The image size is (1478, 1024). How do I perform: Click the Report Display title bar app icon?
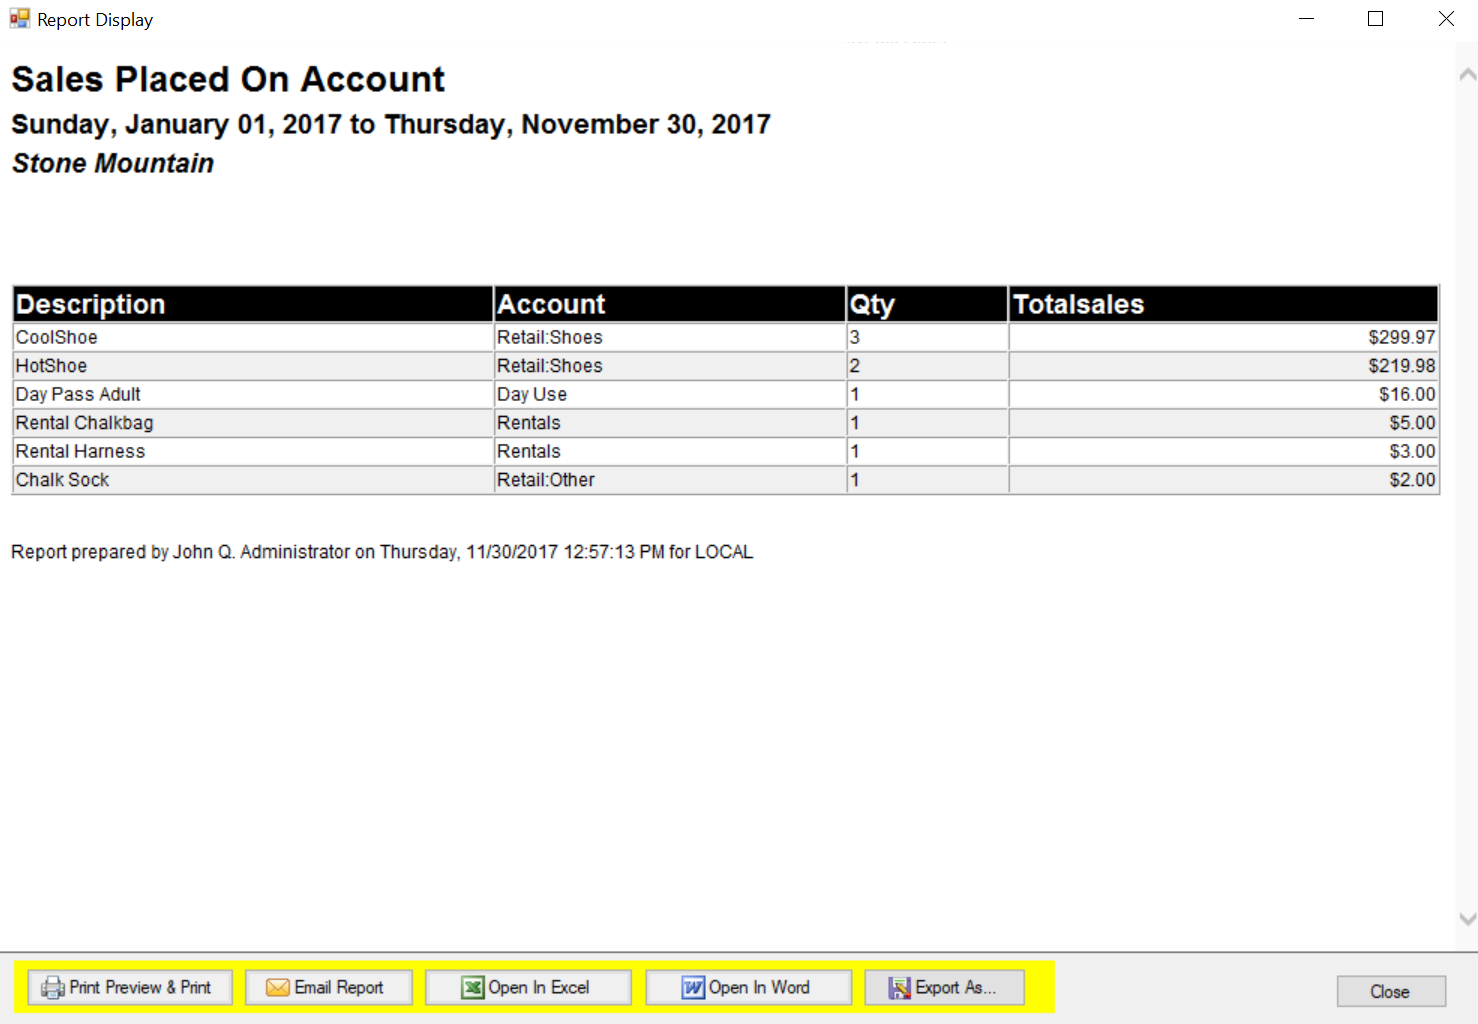(19, 19)
